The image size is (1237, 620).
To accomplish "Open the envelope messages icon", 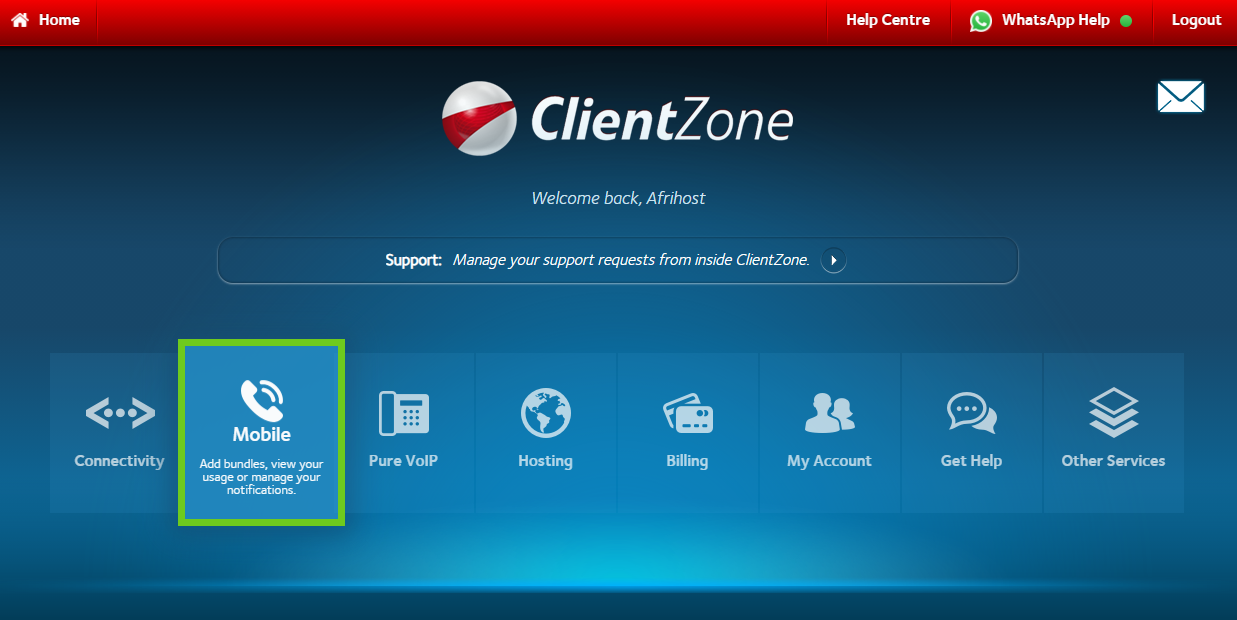I will pos(1180,97).
